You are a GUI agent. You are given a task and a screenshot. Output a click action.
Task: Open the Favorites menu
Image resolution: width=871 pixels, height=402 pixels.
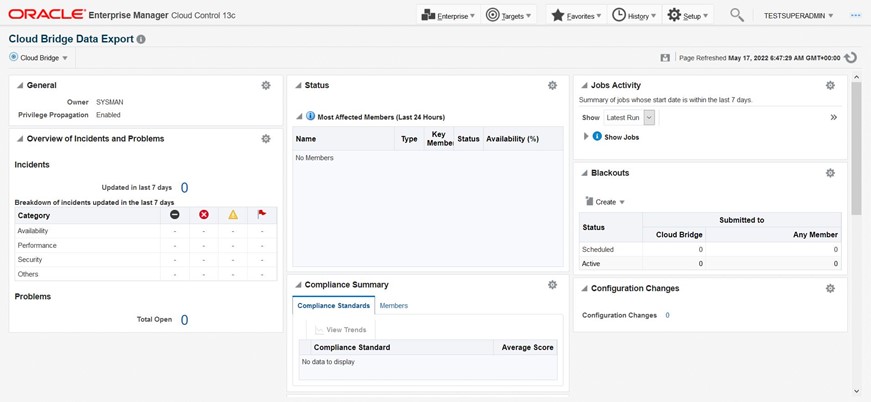pyautogui.click(x=575, y=16)
